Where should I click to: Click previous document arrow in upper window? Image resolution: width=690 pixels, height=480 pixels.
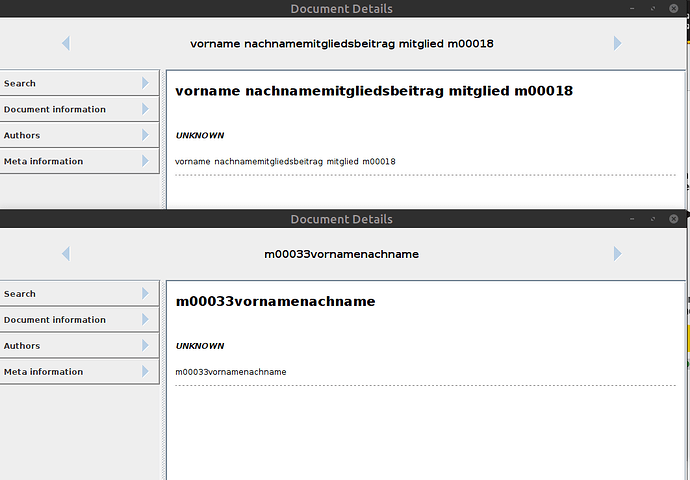(x=66, y=43)
